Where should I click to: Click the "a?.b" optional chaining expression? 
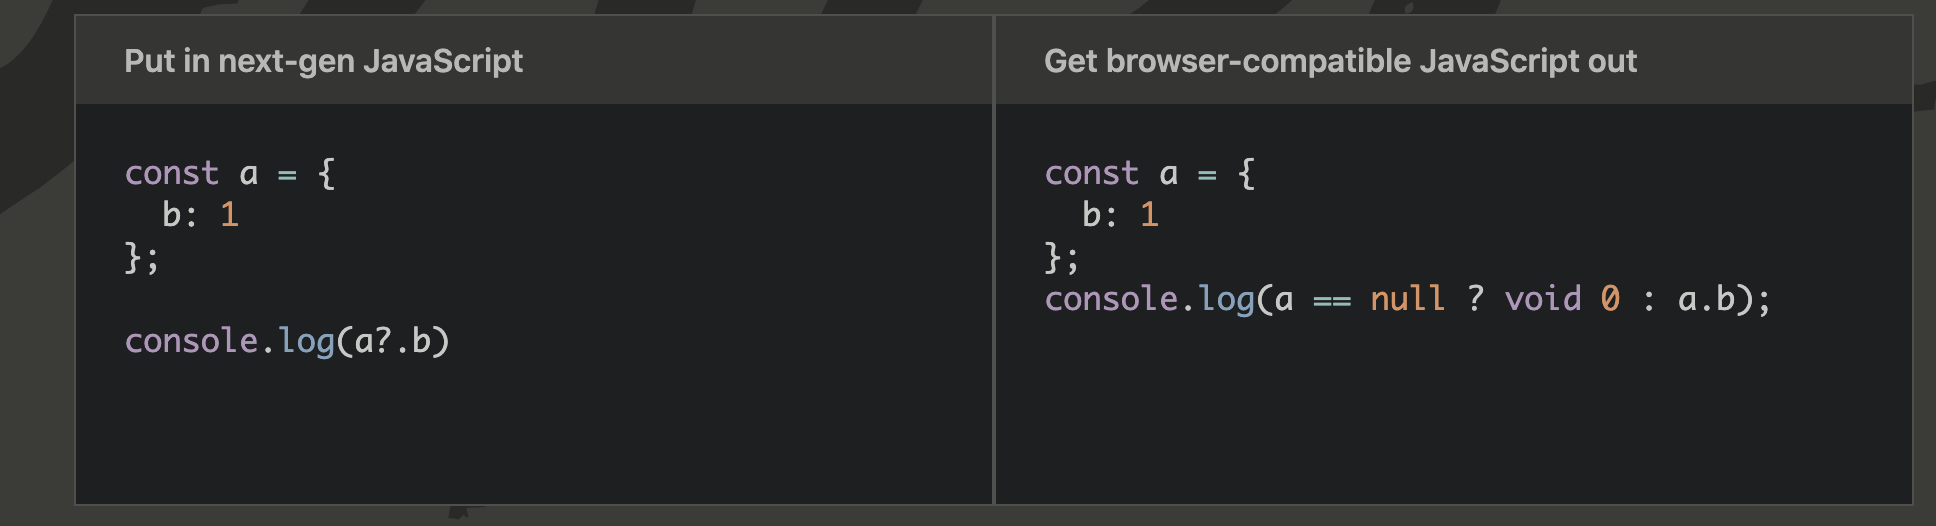392,341
